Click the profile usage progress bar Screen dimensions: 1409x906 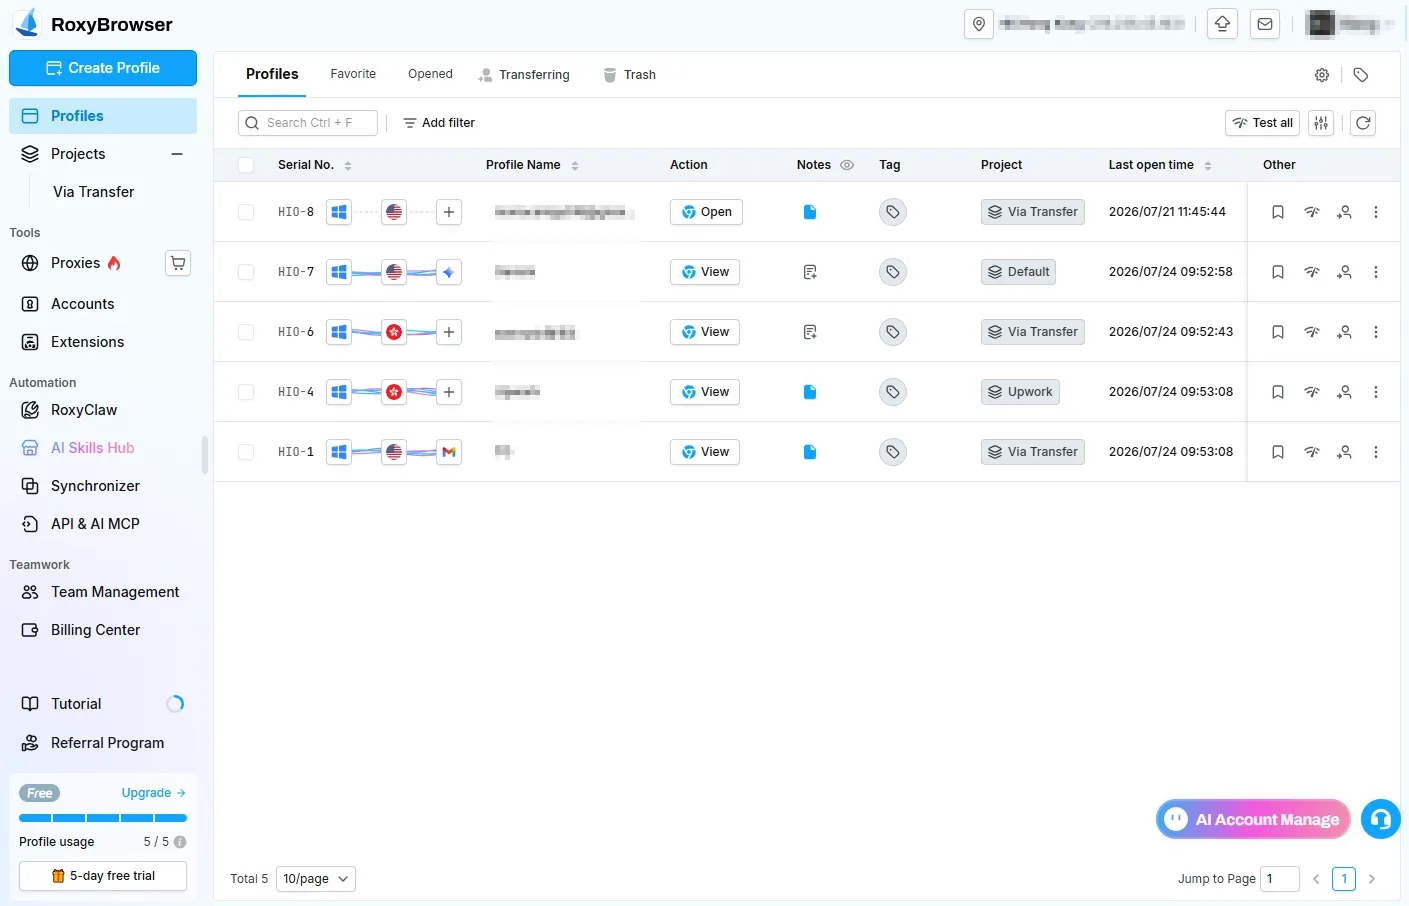pos(103,818)
